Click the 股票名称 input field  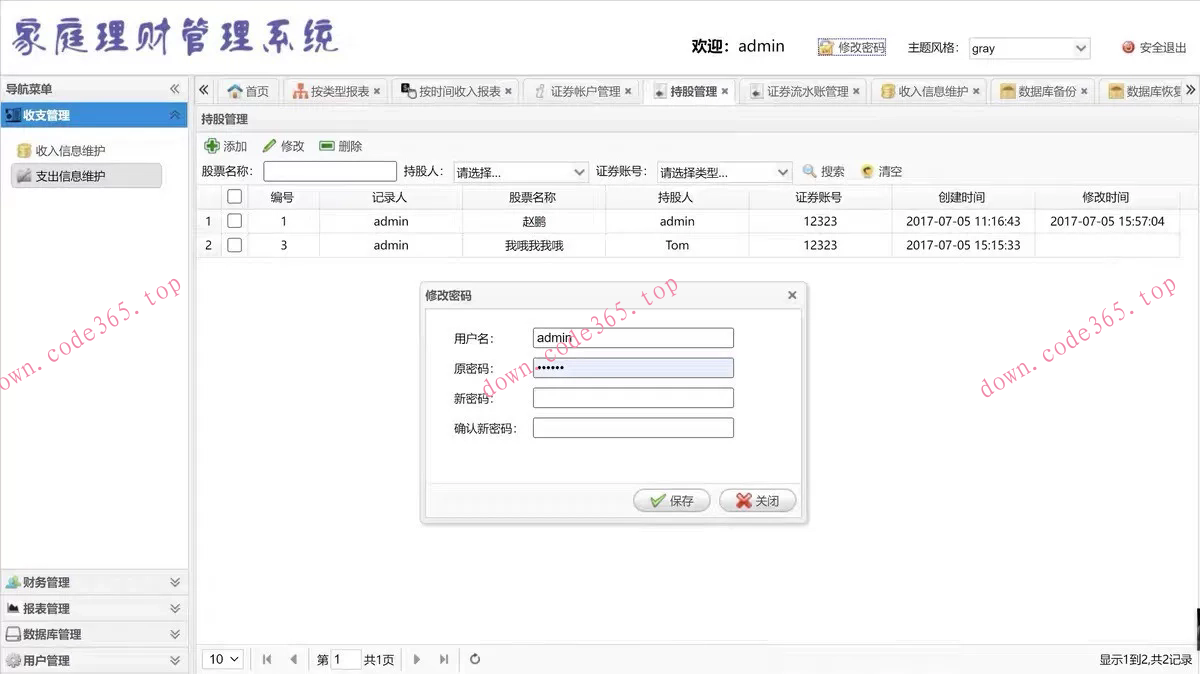(x=329, y=170)
